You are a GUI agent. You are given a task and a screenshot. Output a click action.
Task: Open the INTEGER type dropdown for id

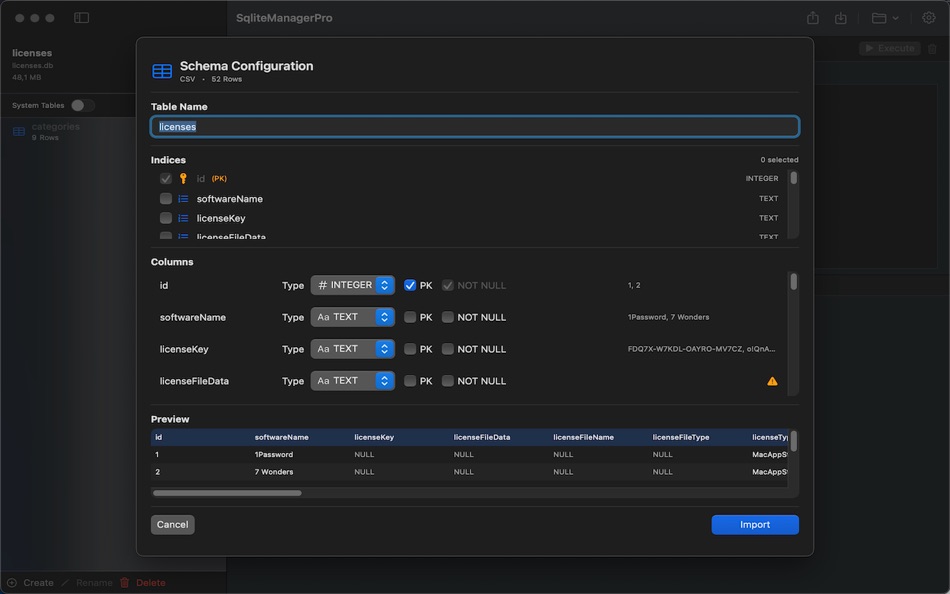pos(352,285)
